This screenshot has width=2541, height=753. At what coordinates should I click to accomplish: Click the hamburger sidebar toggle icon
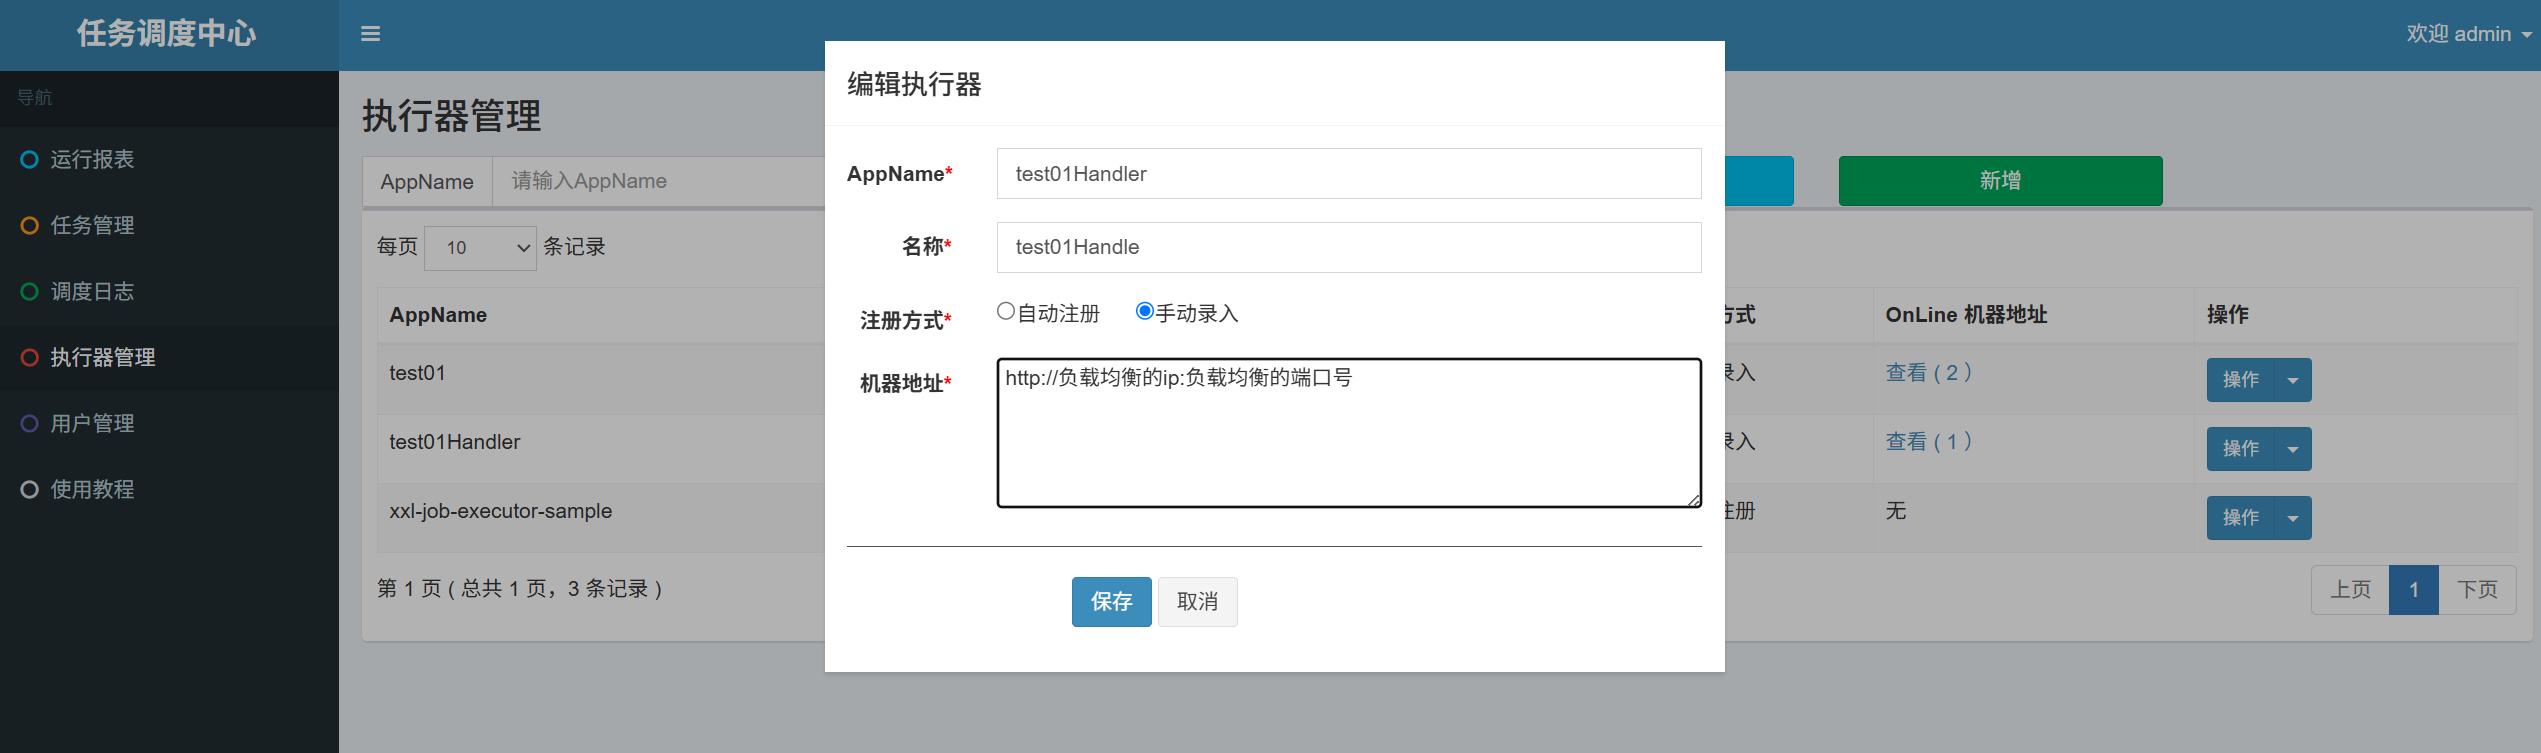click(370, 34)
